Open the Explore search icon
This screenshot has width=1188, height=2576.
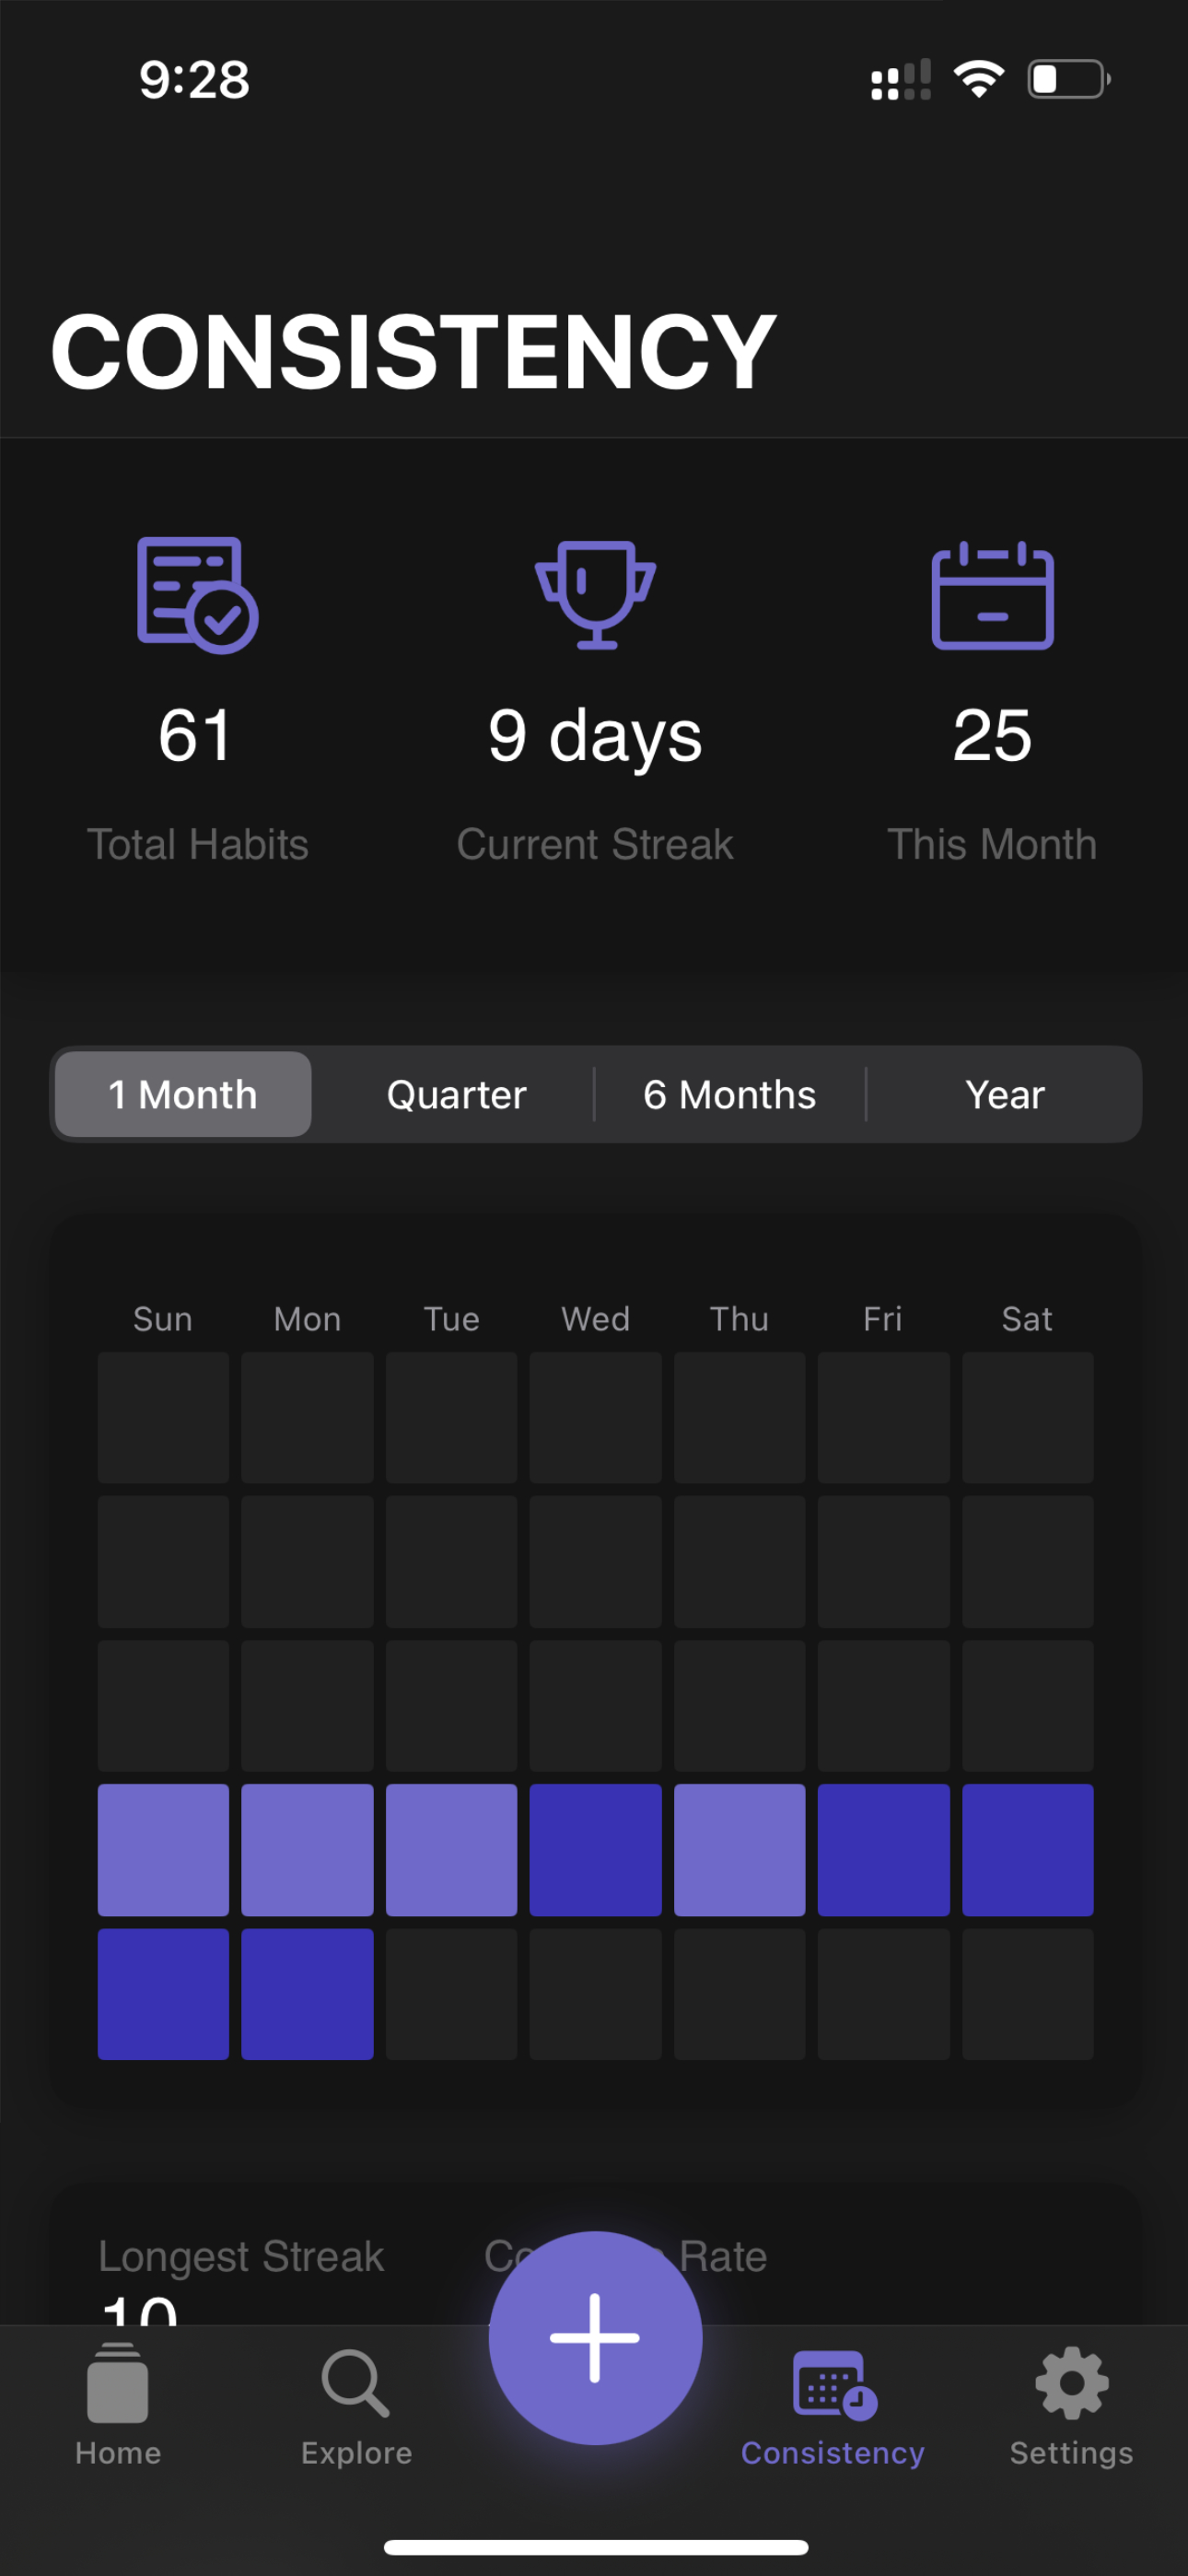pyautogui.click(x=356, y=2383)
